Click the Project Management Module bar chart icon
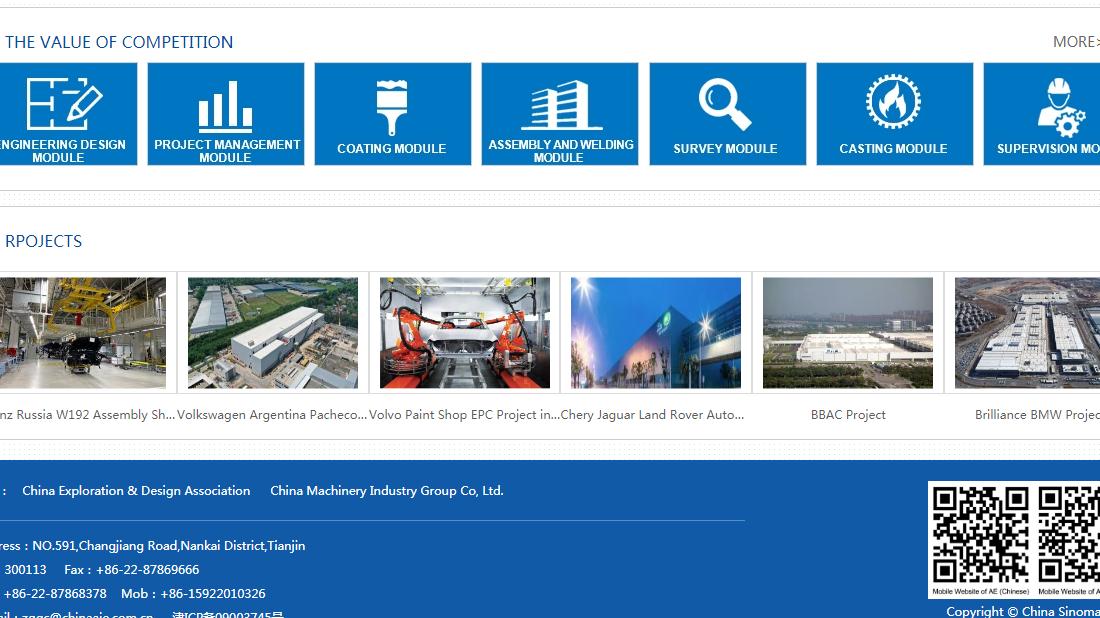The height and width of the screenshot is (618, 1100). pos(225,106)
